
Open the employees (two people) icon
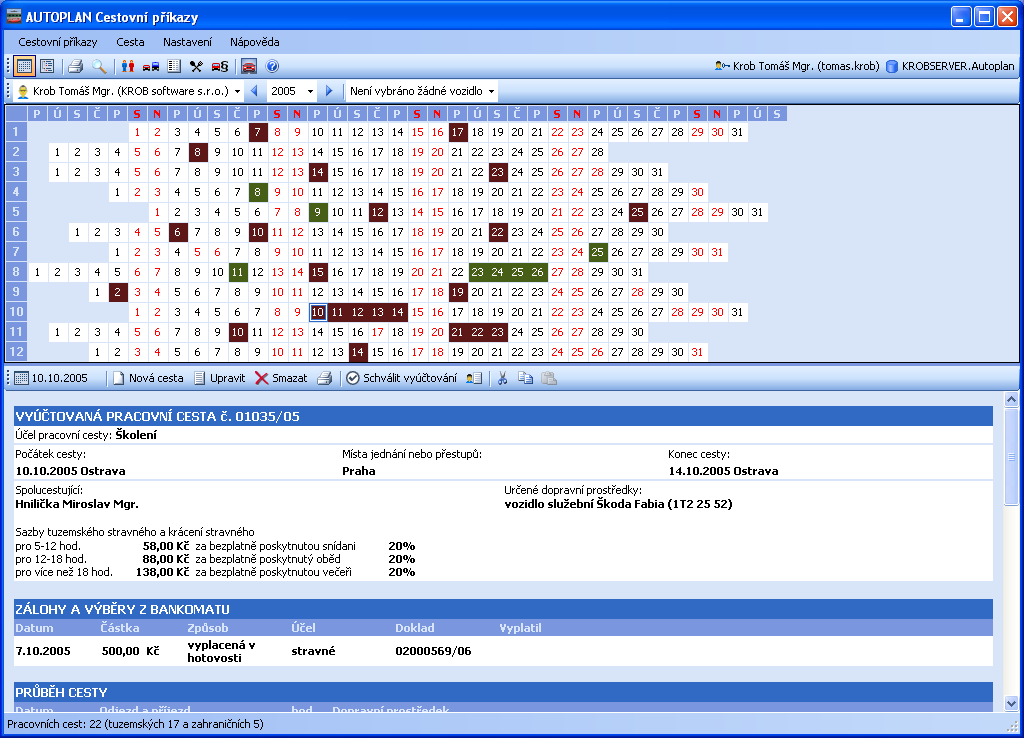[128, 67]
